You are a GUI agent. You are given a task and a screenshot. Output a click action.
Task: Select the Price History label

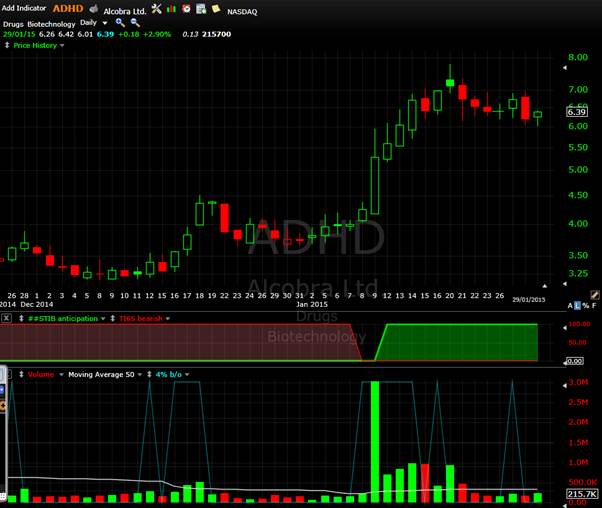tap(35, 45)
